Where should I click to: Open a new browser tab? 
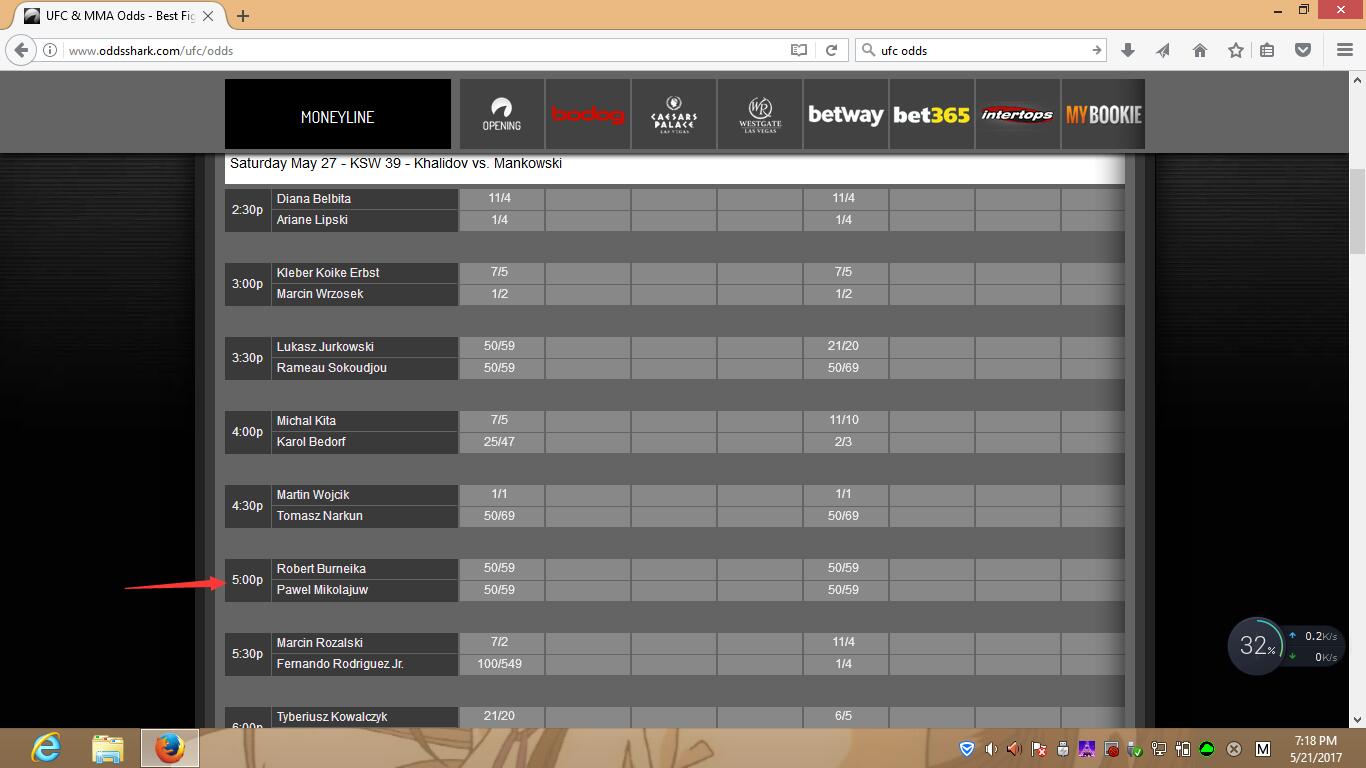click(x=243, y=16)
